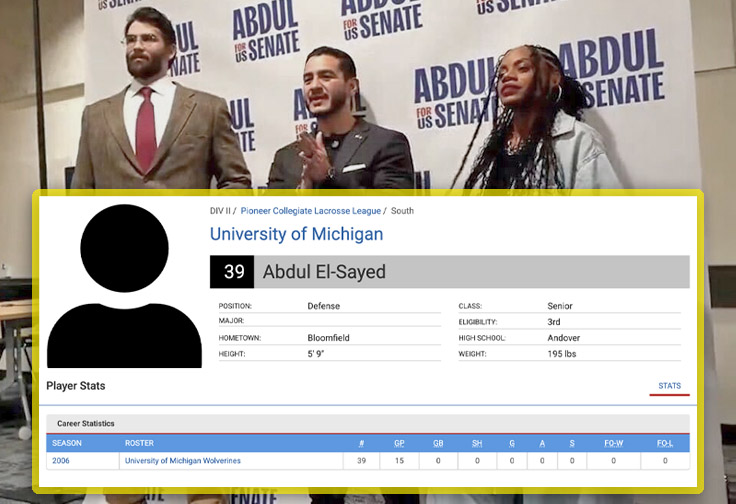Image resolution: width=736 pixels, height=504 pixels.
Task: Click the DIV II breadcrumb text
Action: (x=221, y=211)
